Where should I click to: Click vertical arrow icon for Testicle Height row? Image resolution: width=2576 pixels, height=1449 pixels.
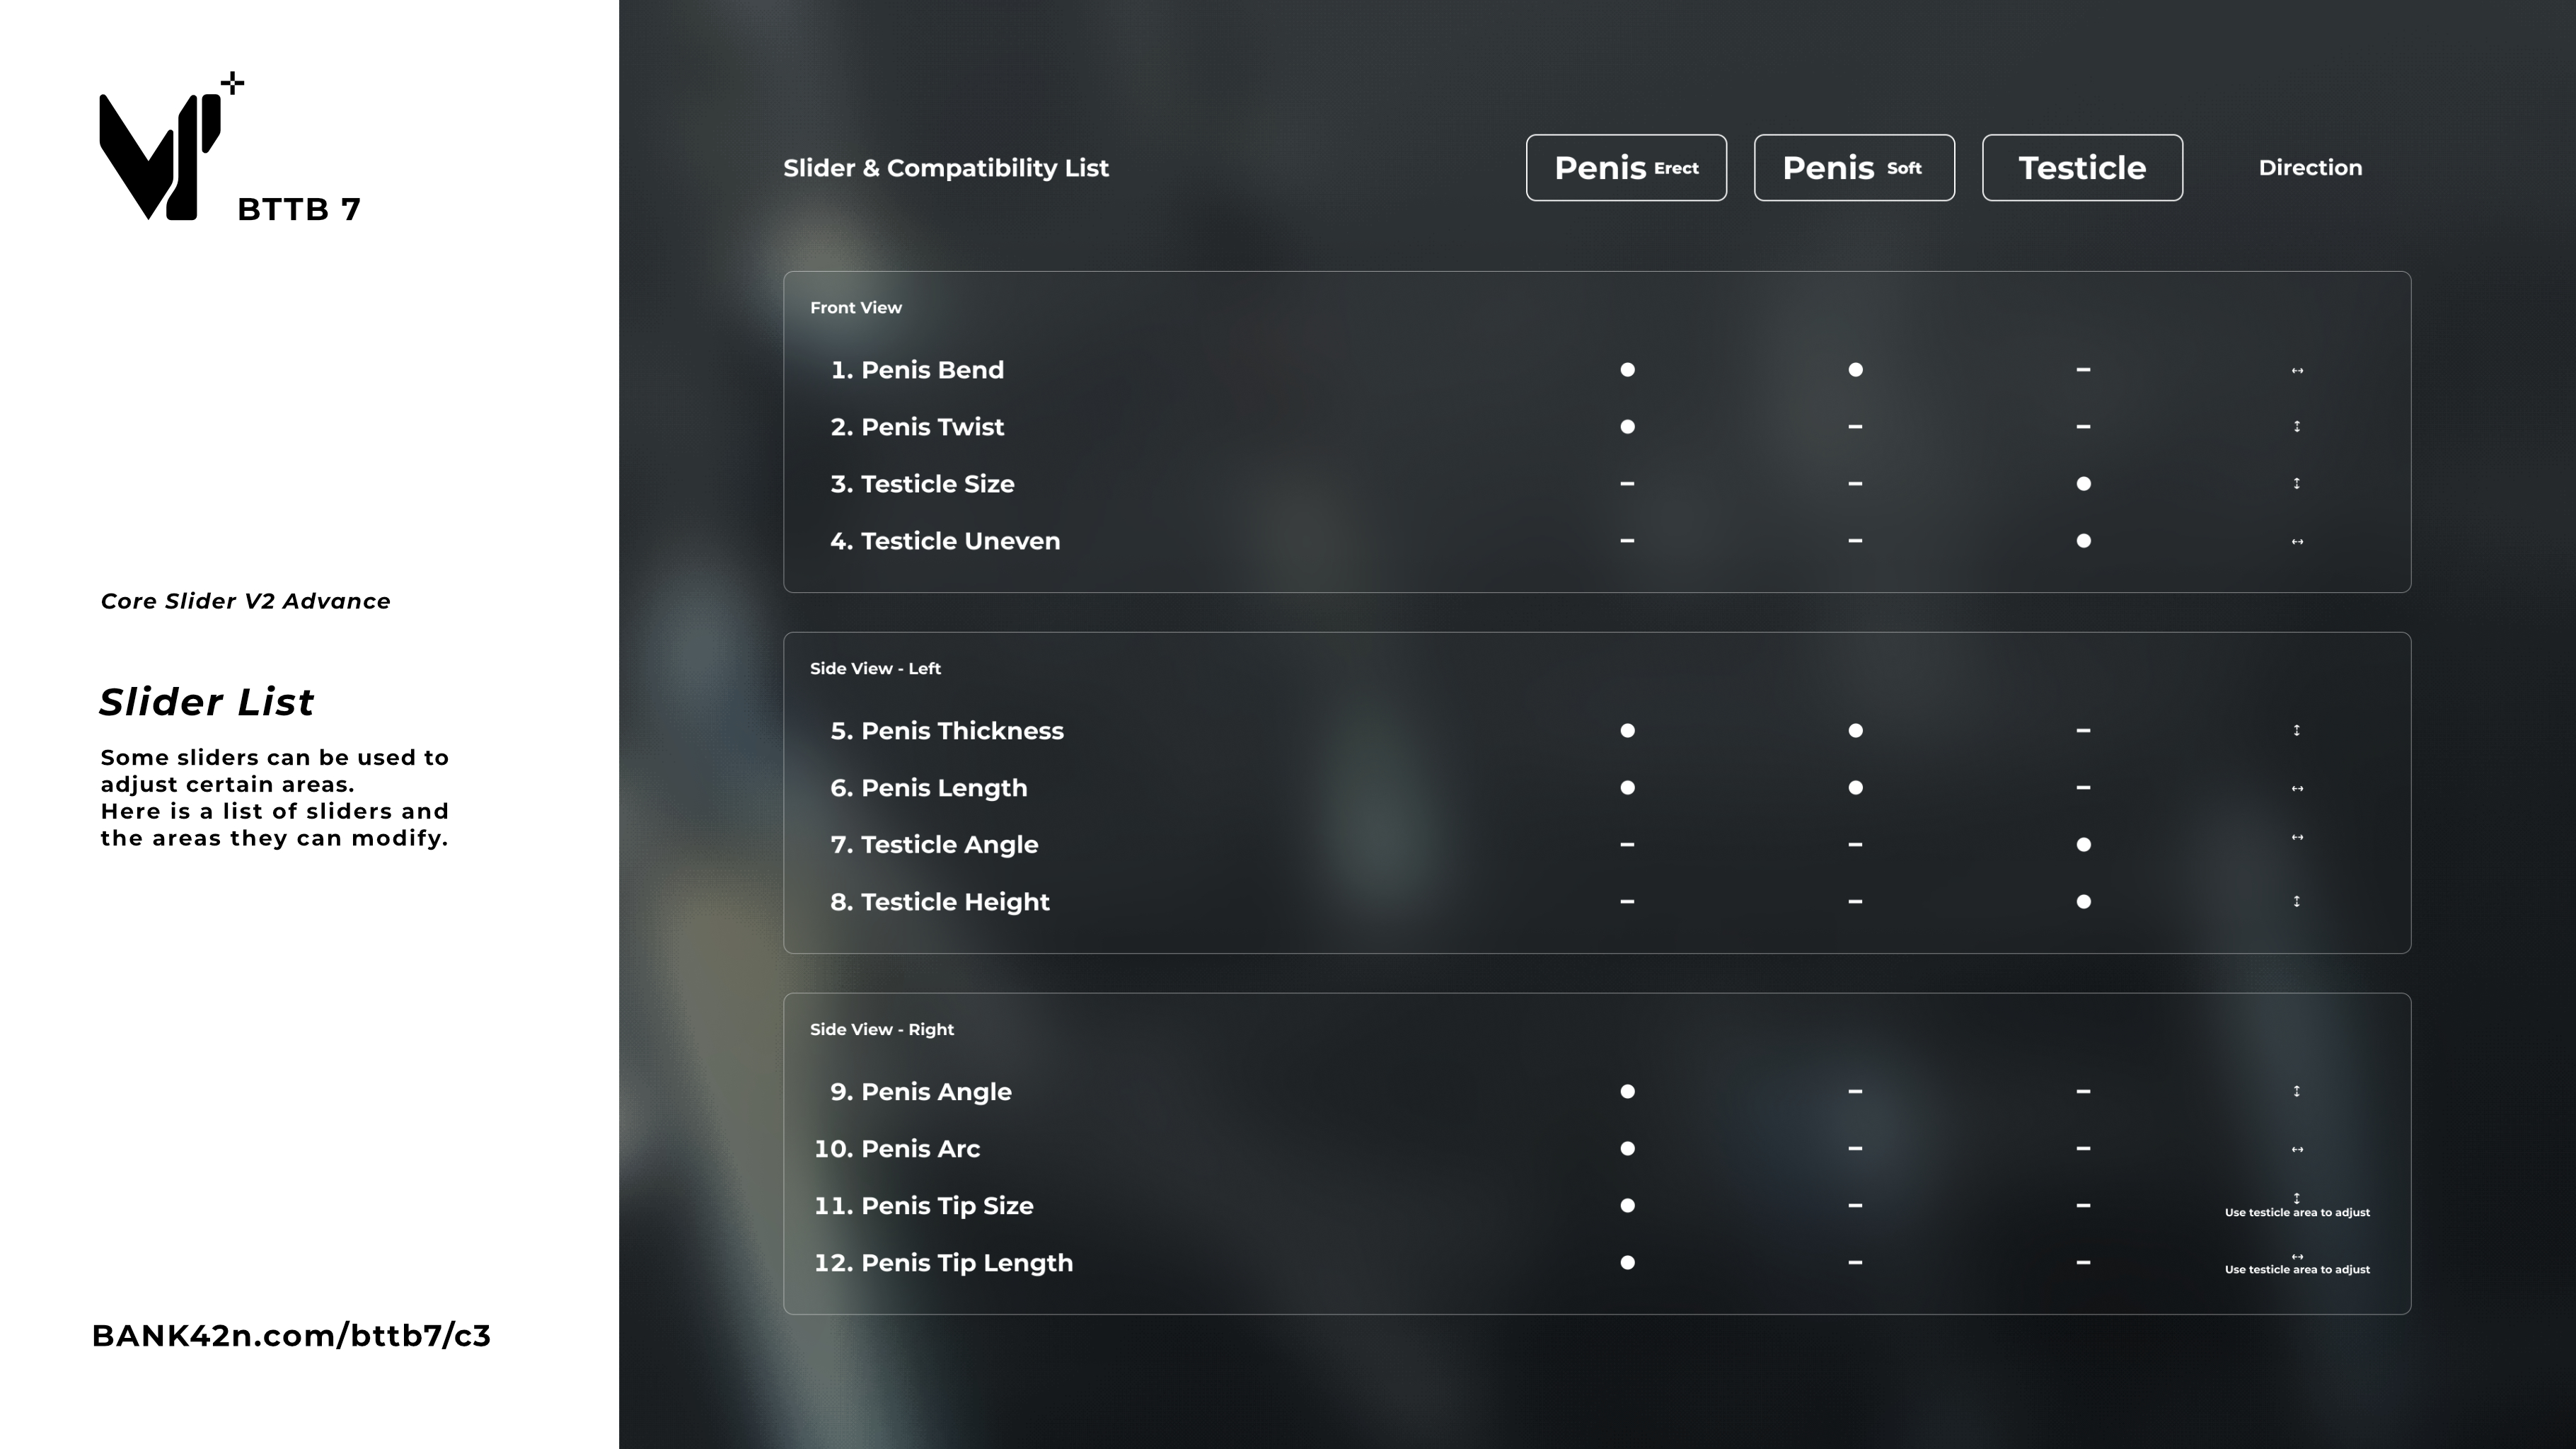(2297, 902)
